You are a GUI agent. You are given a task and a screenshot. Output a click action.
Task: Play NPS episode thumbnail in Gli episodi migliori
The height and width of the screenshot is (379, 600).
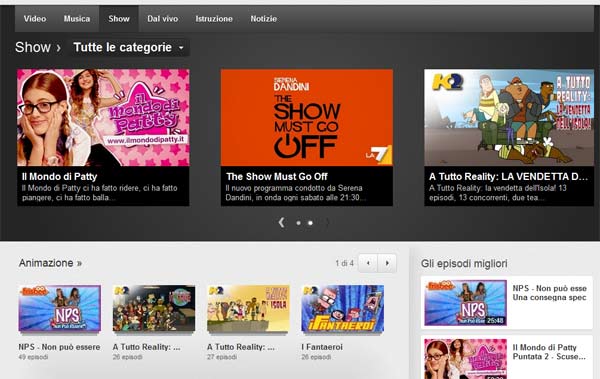coord(466,303)
